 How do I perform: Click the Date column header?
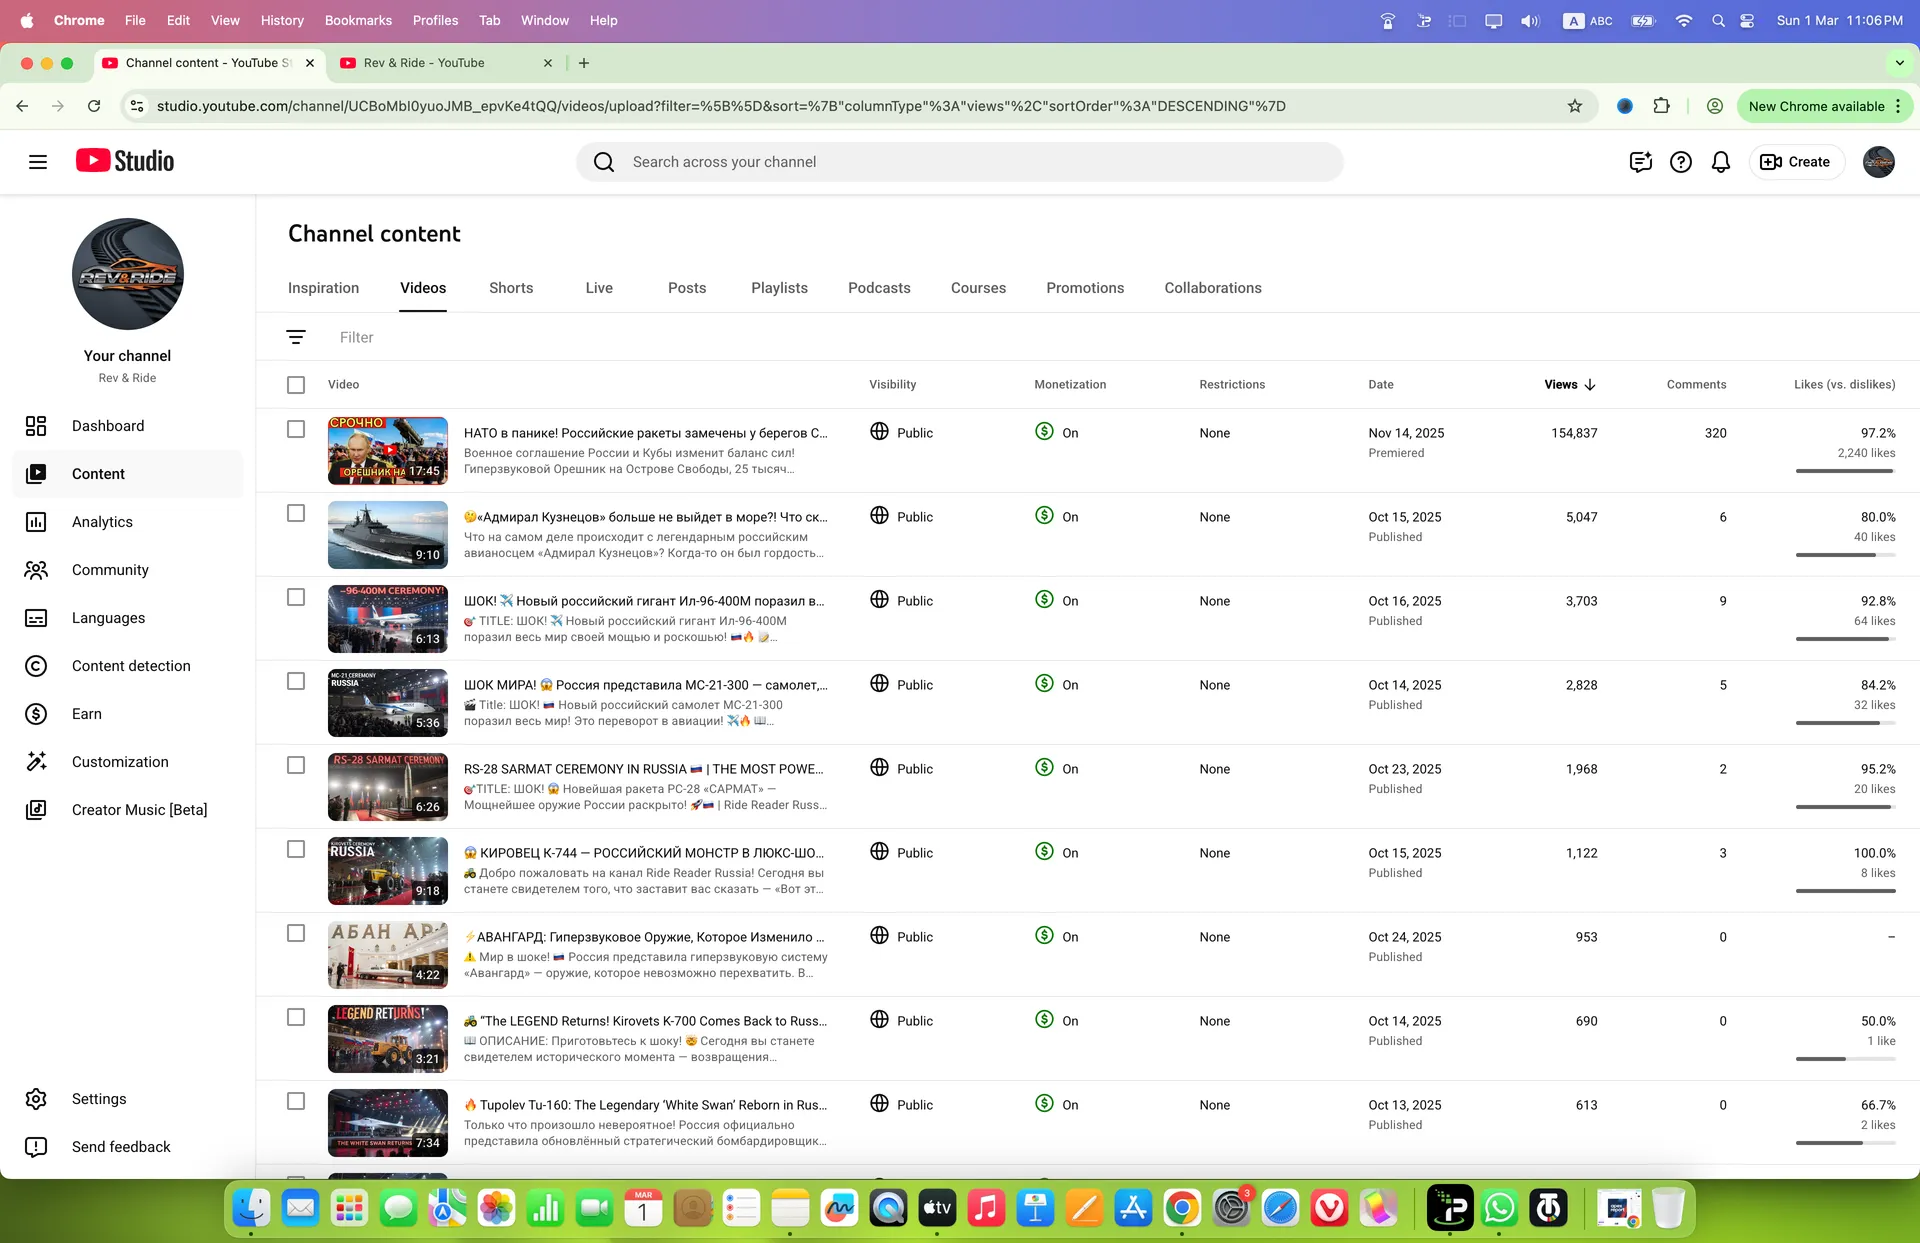1380,385
